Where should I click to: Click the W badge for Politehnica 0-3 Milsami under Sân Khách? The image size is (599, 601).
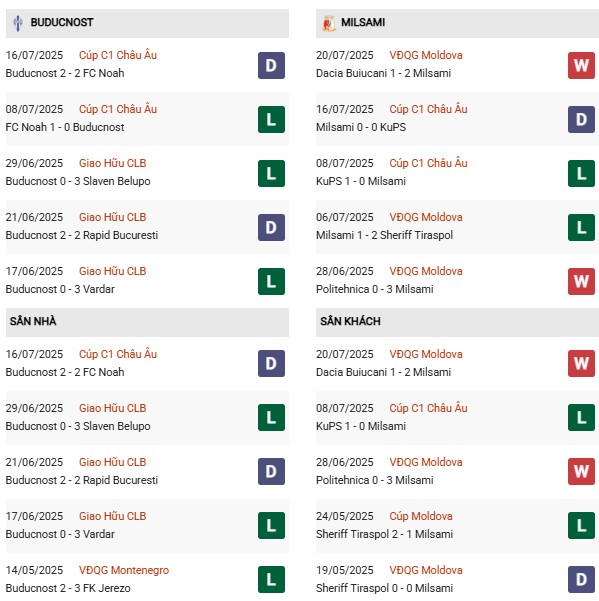click(x=581, y=471)
